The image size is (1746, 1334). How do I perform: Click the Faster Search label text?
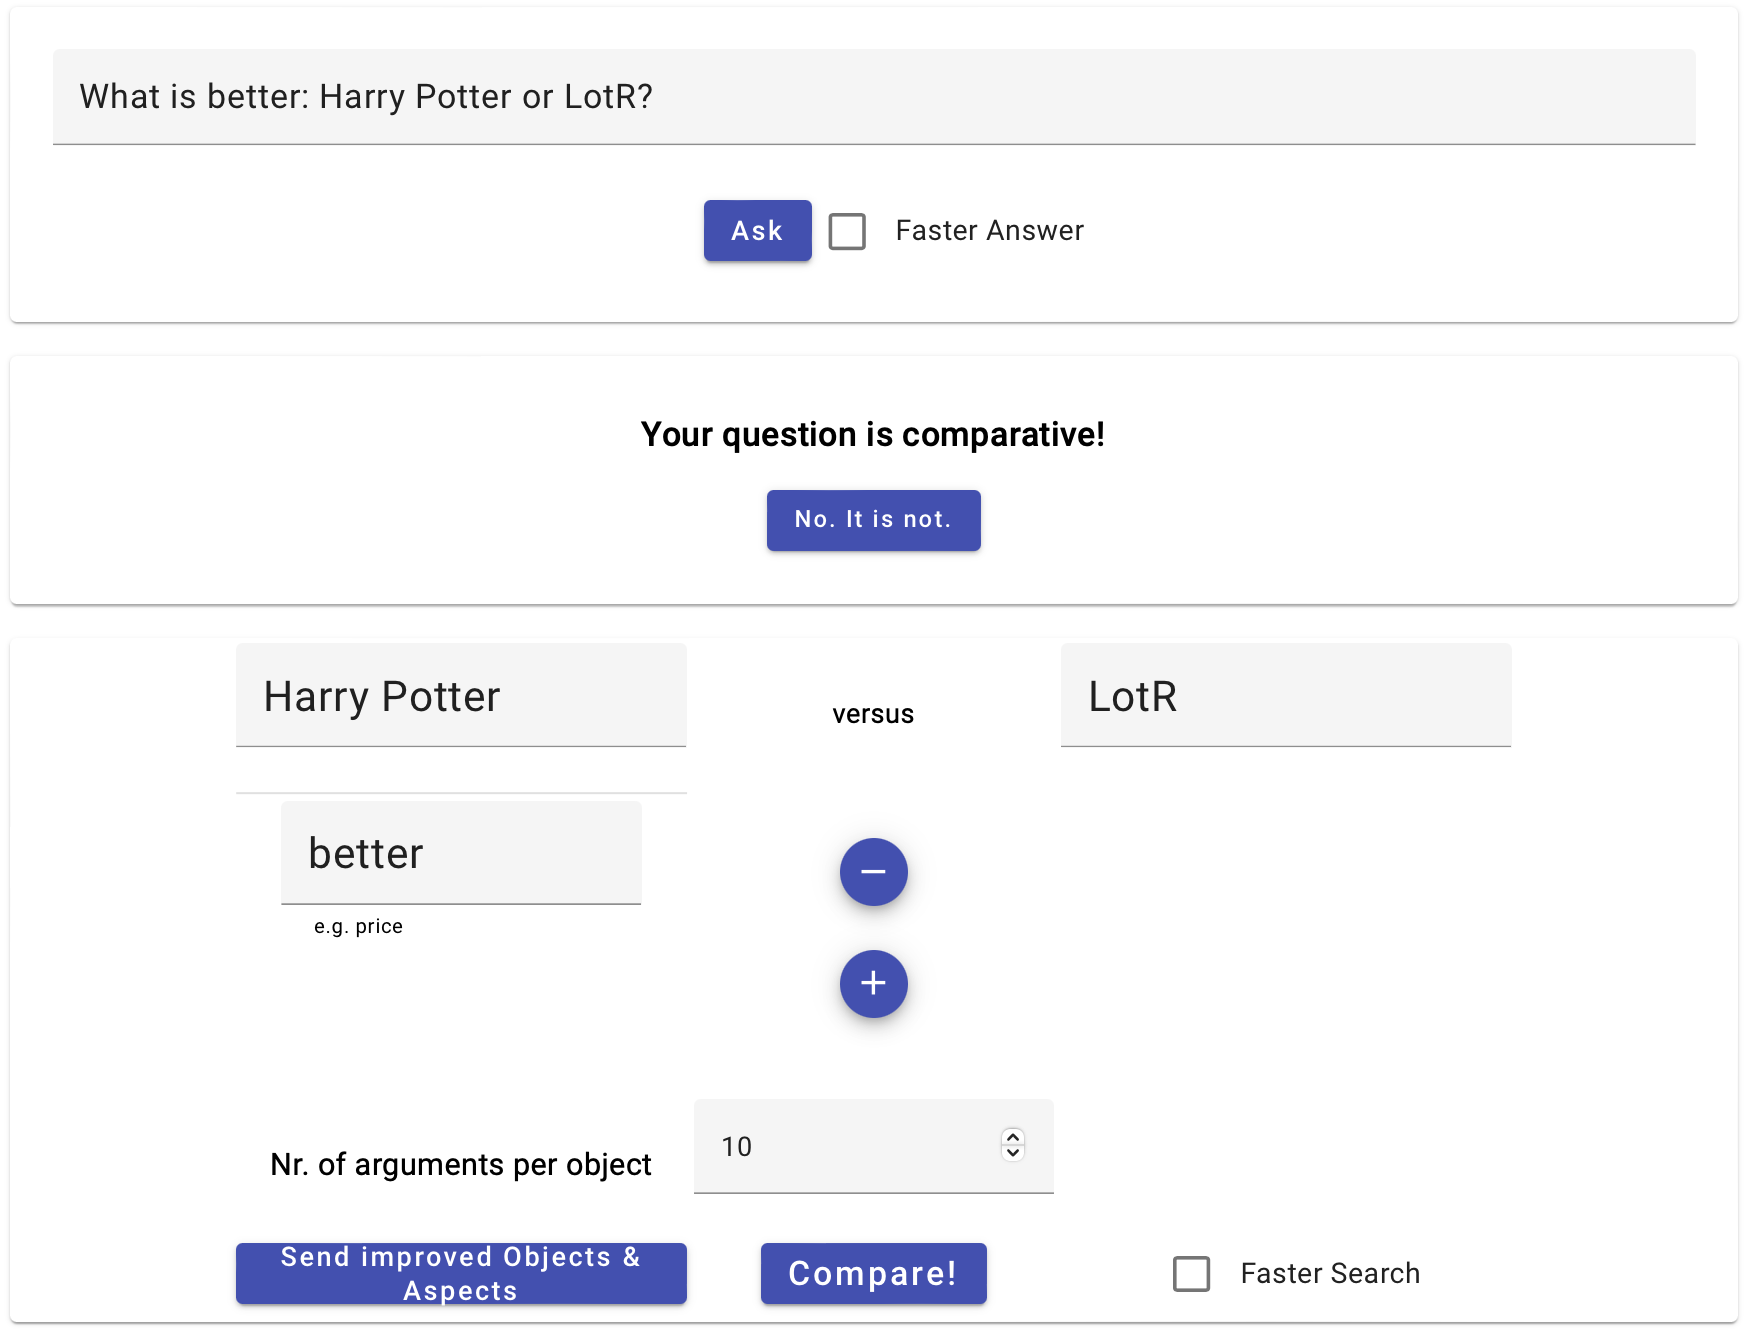1329,1274
